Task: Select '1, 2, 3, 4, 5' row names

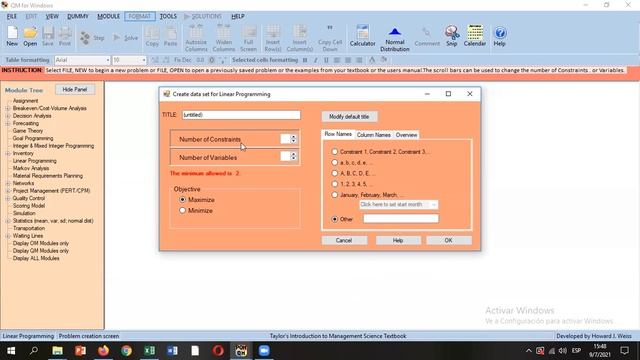Action: coord(335,184)
